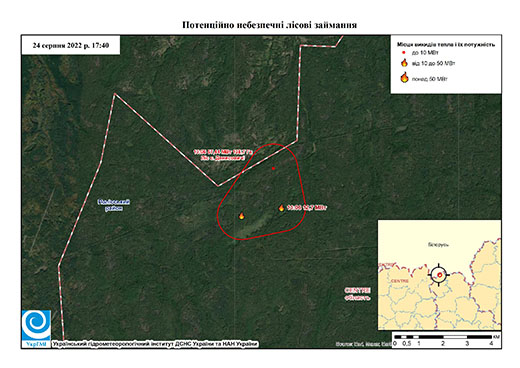Click the blue district label on the left

114,205
